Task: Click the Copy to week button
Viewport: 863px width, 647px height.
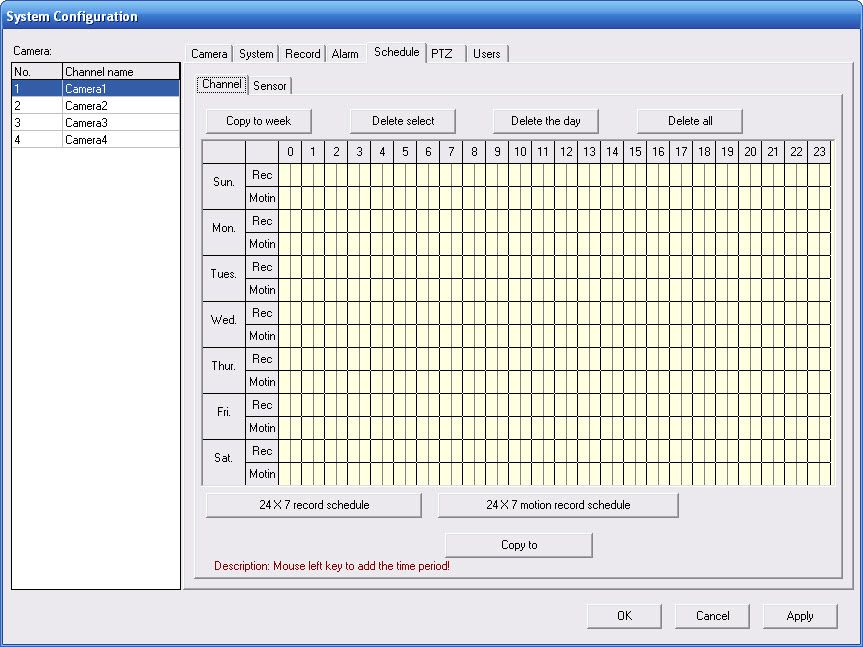Action: click(258, 121)
